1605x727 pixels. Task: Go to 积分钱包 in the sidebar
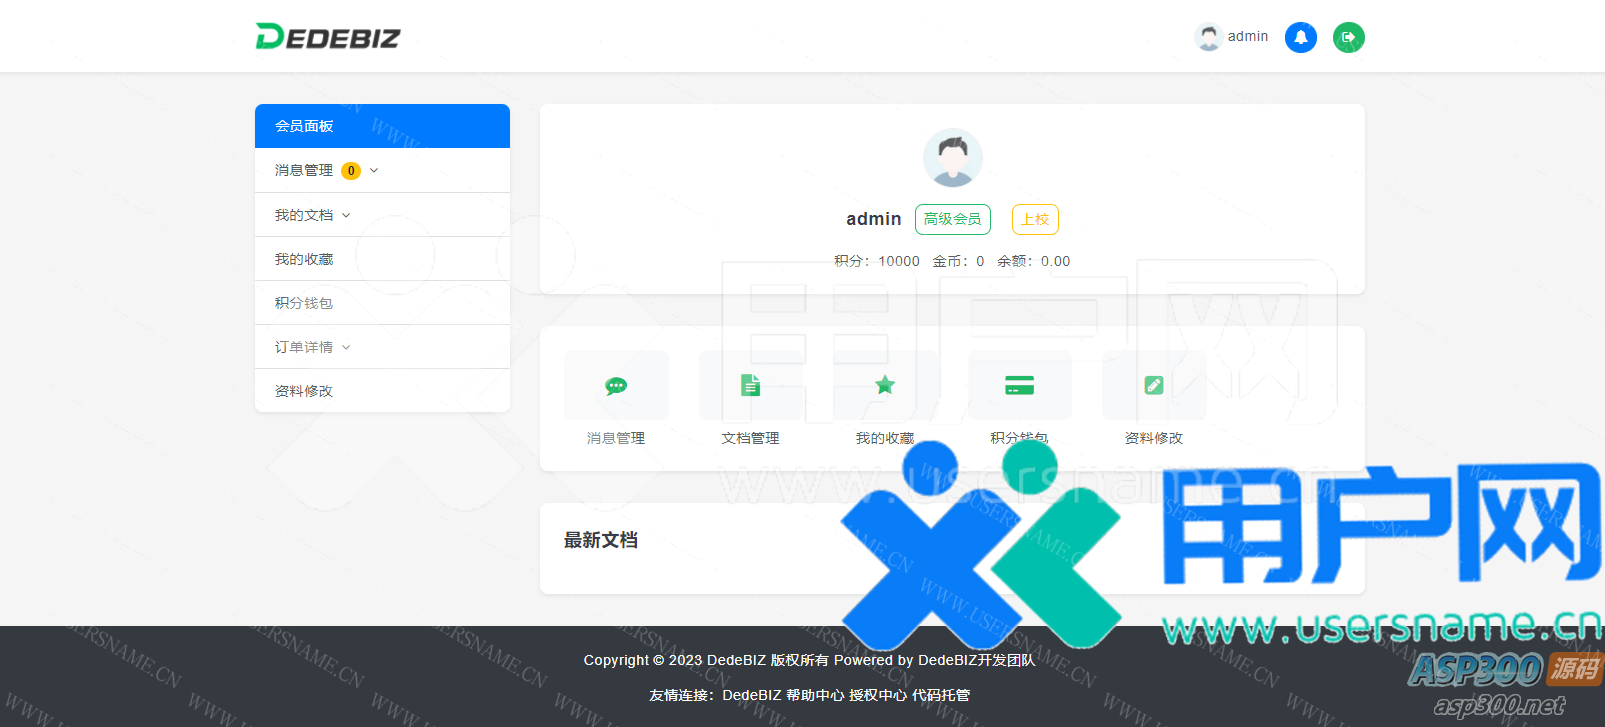point(304,303)
